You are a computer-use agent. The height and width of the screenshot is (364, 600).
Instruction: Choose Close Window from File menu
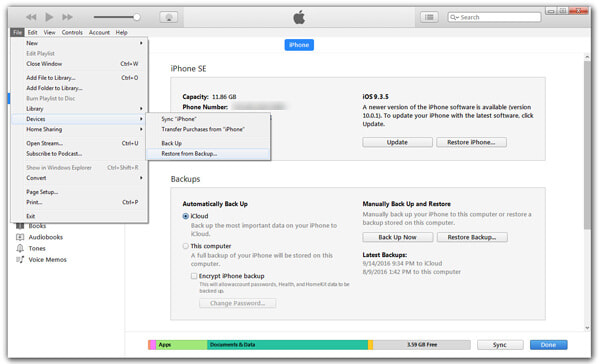coord(80,64)
